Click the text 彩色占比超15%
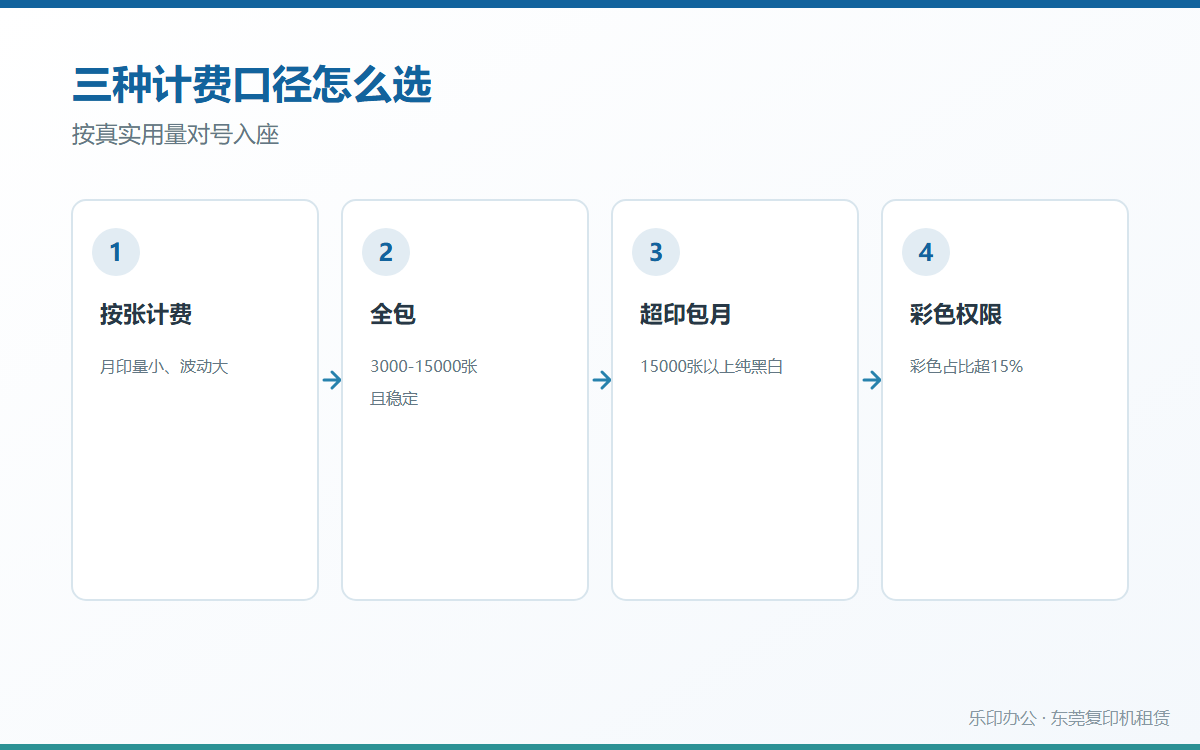This screenshot has height=750, width=1200. [x=966, y=367]
